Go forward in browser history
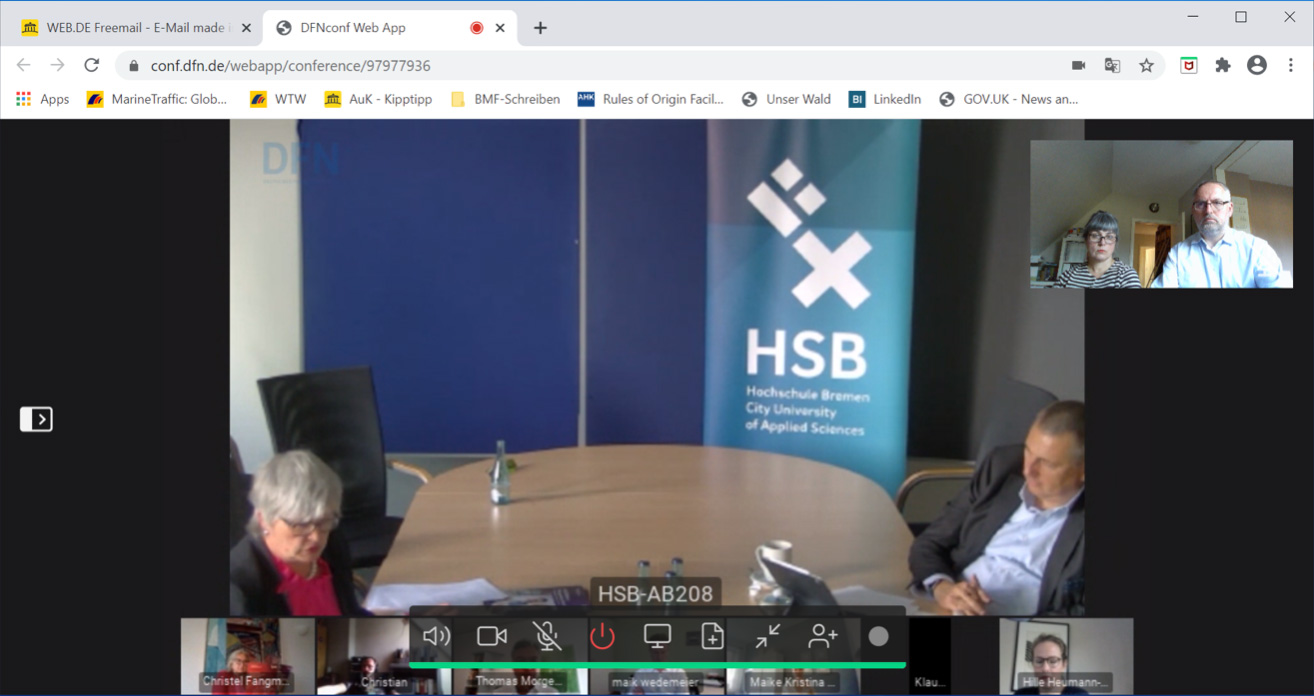 (x=57, y=65)
